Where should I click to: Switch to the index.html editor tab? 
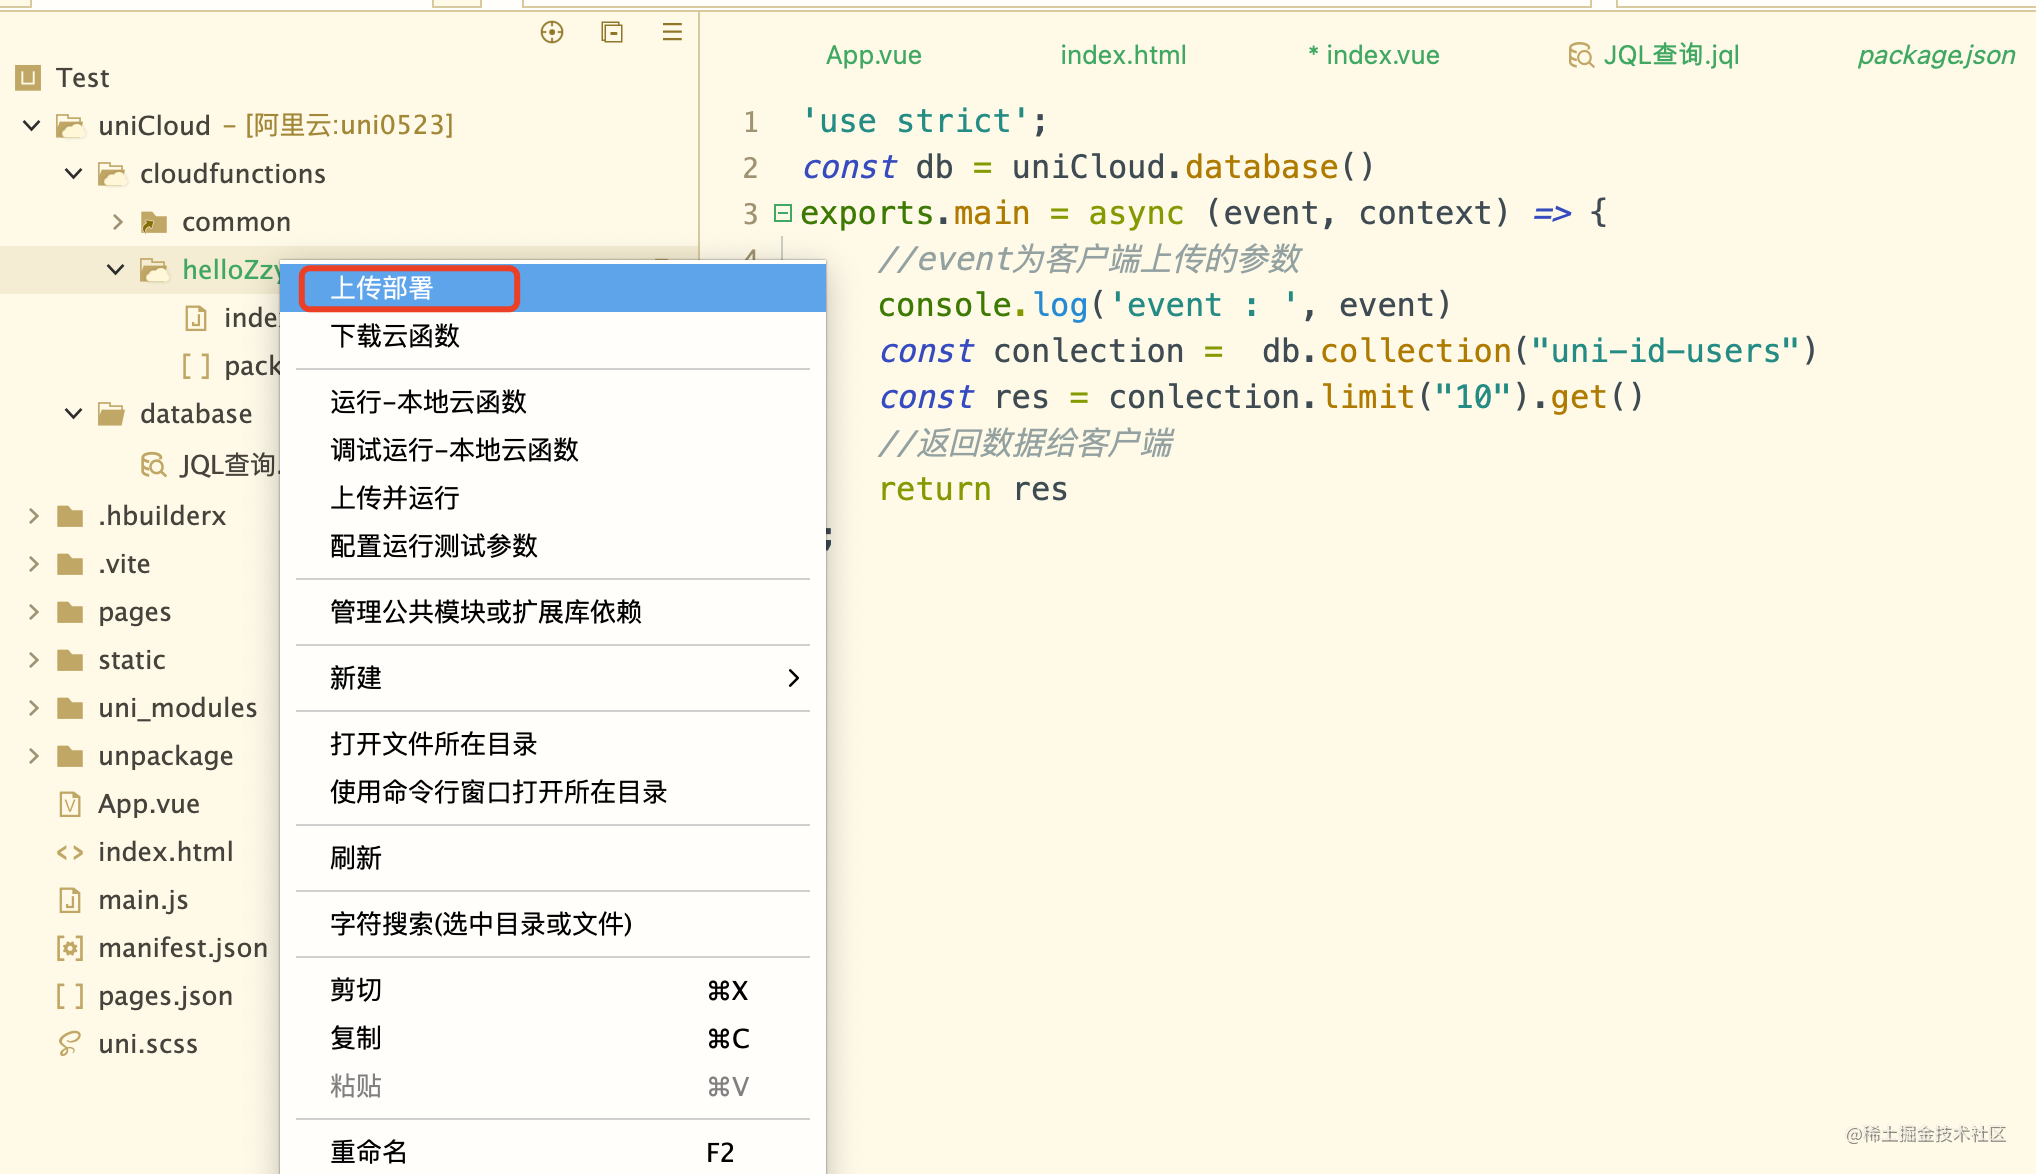click(1123, 55)
